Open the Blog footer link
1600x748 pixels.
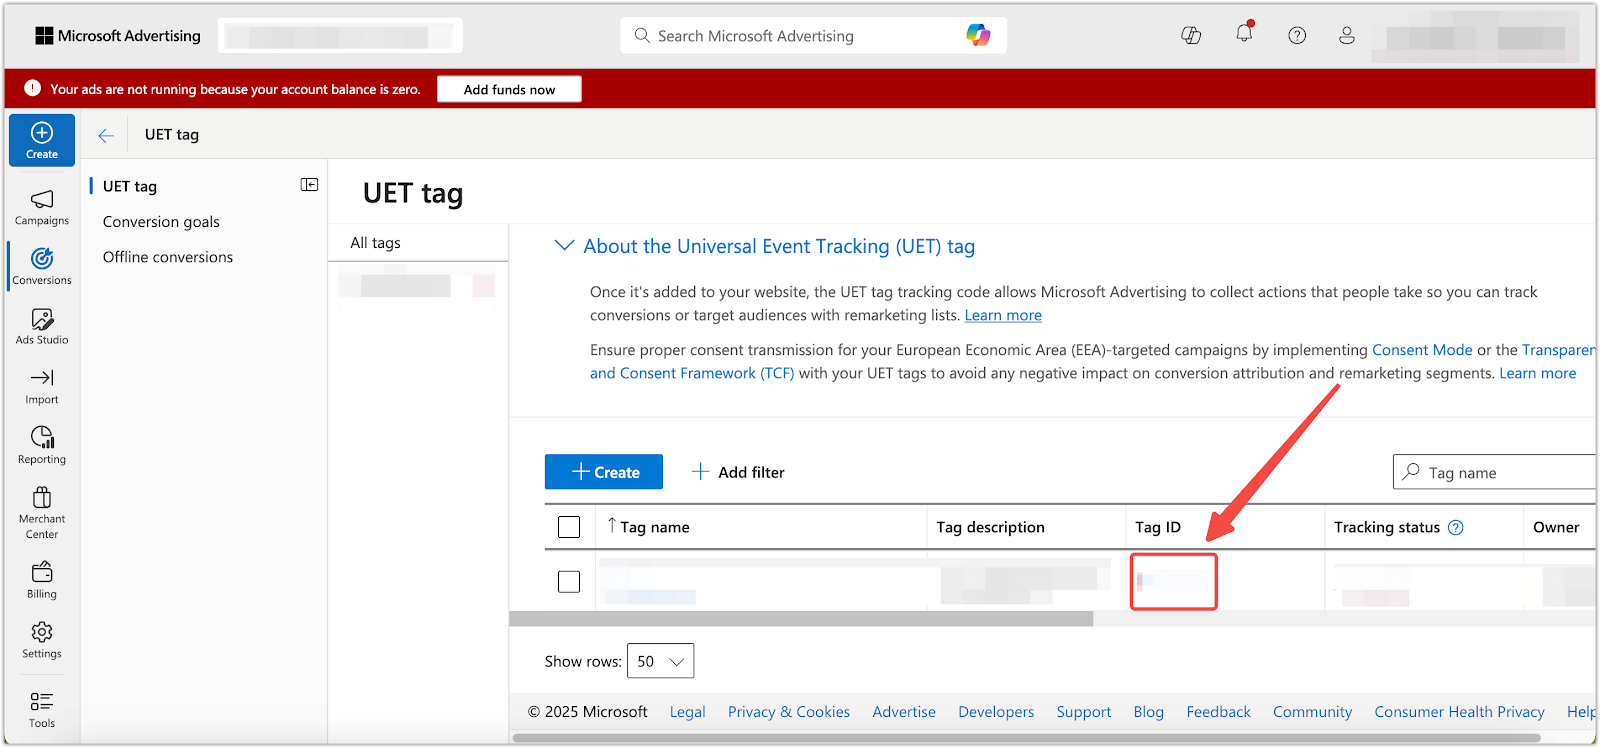[x=1148, y=712]
